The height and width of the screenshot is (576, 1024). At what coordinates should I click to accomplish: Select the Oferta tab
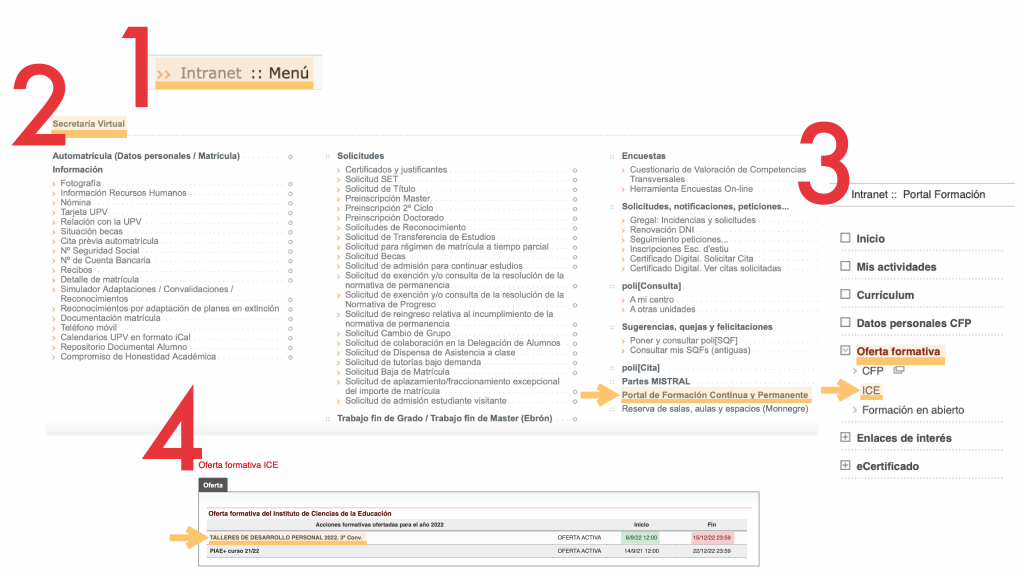click(x=213, y=485)
